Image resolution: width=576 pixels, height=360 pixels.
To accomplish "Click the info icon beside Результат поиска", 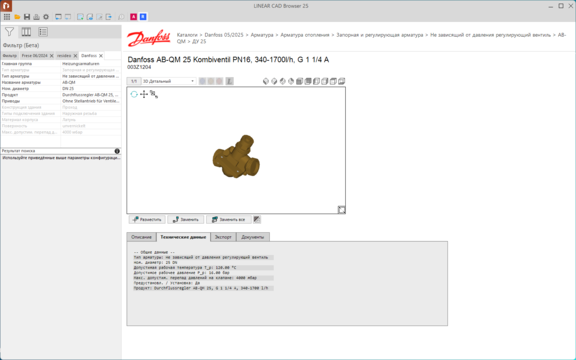I will pyautogui.click(x=117, y=151).
